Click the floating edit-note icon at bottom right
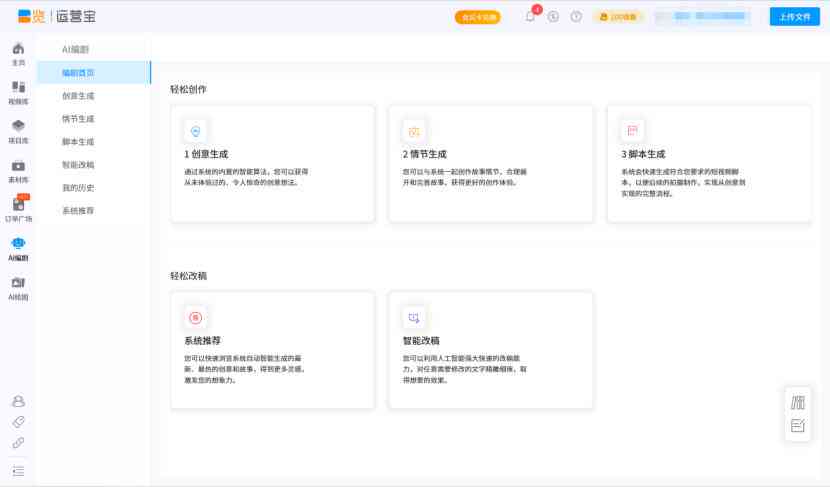This screenshot has height=487, width=830. click(798, 426)
